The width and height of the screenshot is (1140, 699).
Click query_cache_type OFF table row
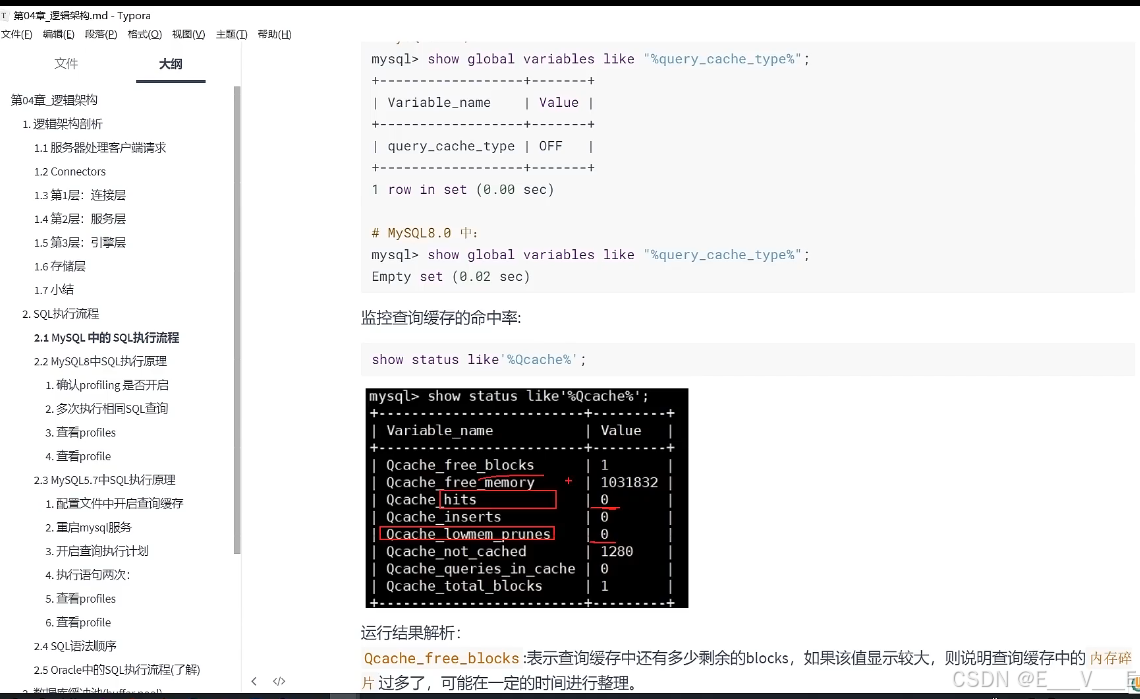tap(483, 146)
